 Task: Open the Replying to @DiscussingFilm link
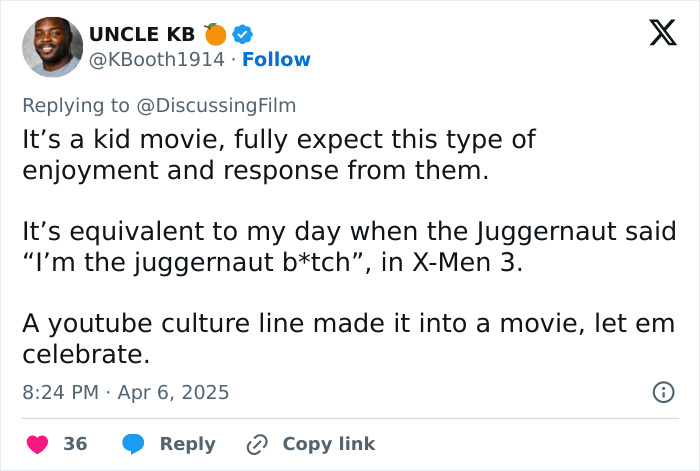159,105
